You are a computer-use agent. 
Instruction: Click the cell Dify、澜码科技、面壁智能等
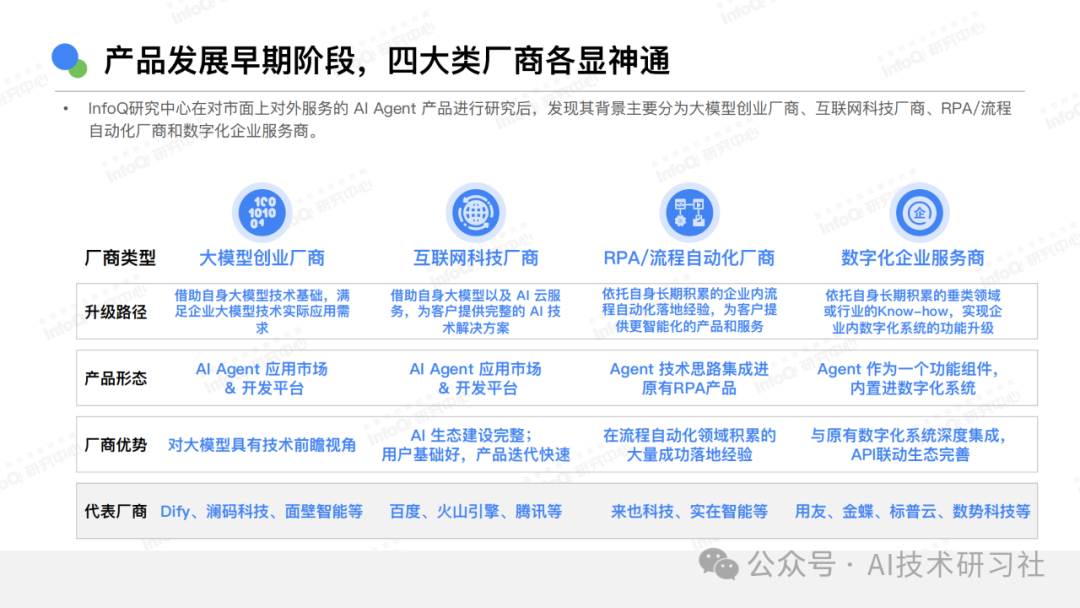click(262, 512)
